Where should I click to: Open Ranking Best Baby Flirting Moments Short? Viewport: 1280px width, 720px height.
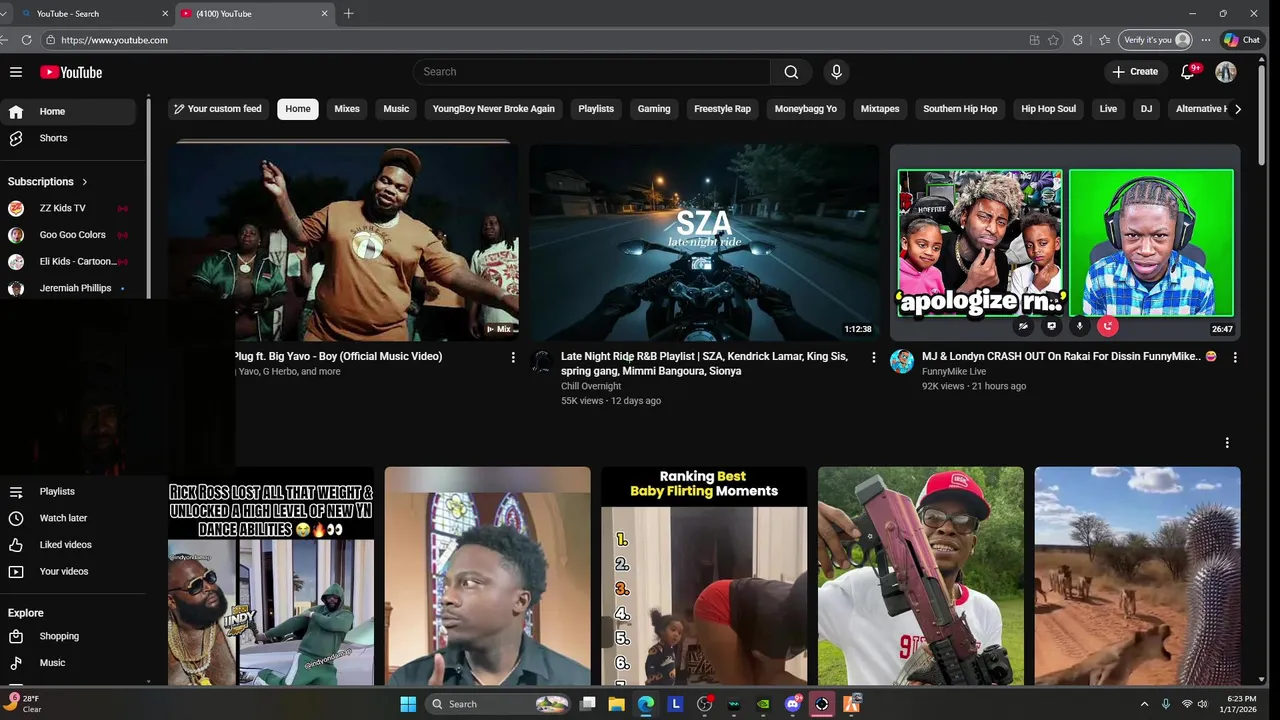tap(704, 576)
